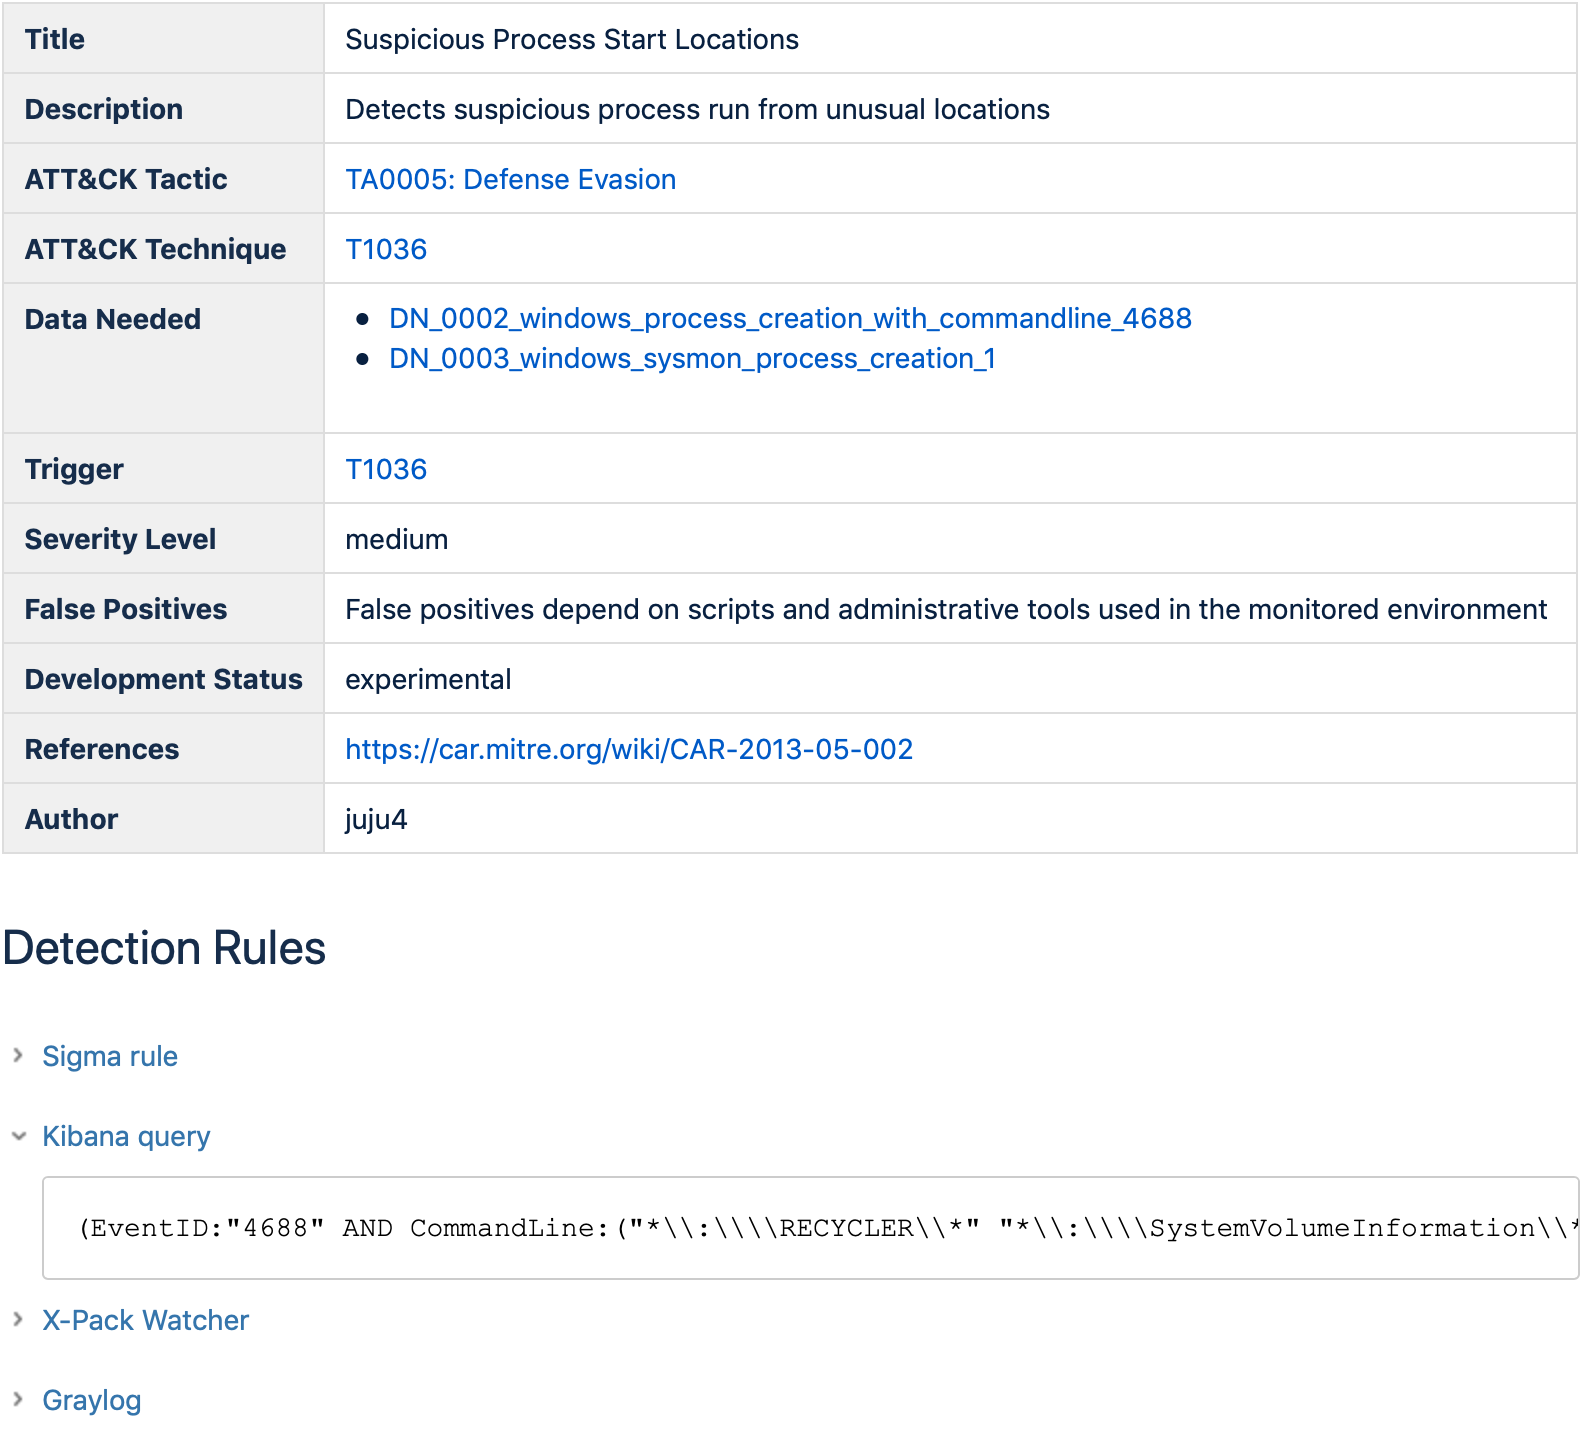
Task: Select the author value juju4
Action: pos(376,819)
